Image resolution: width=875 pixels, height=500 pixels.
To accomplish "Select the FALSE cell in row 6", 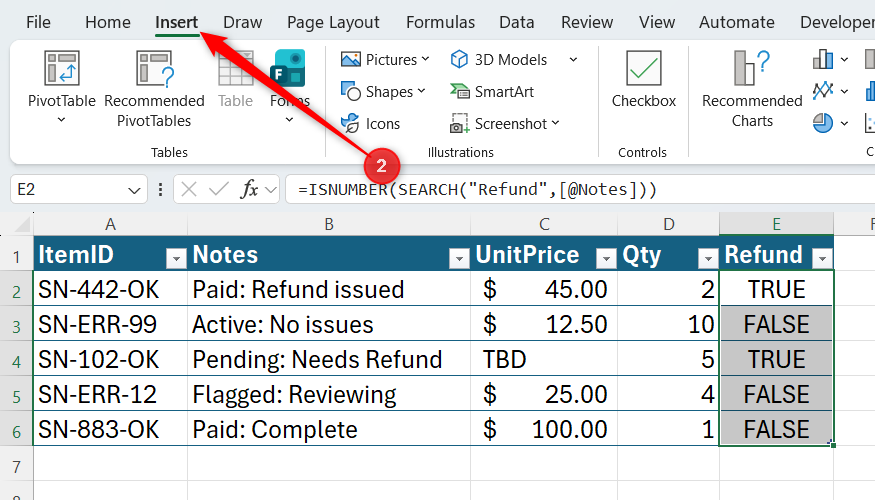I will click(x=776, y=429).
